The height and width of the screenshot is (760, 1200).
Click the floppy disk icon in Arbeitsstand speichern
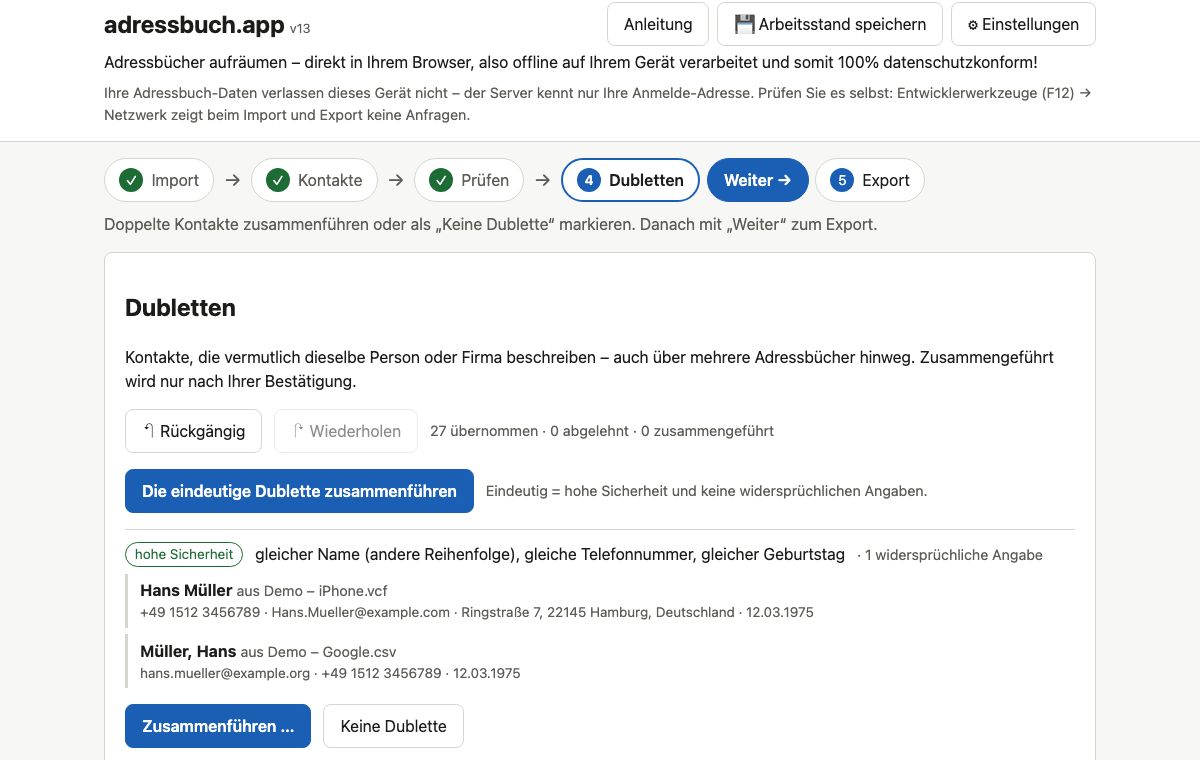[745, 24]
